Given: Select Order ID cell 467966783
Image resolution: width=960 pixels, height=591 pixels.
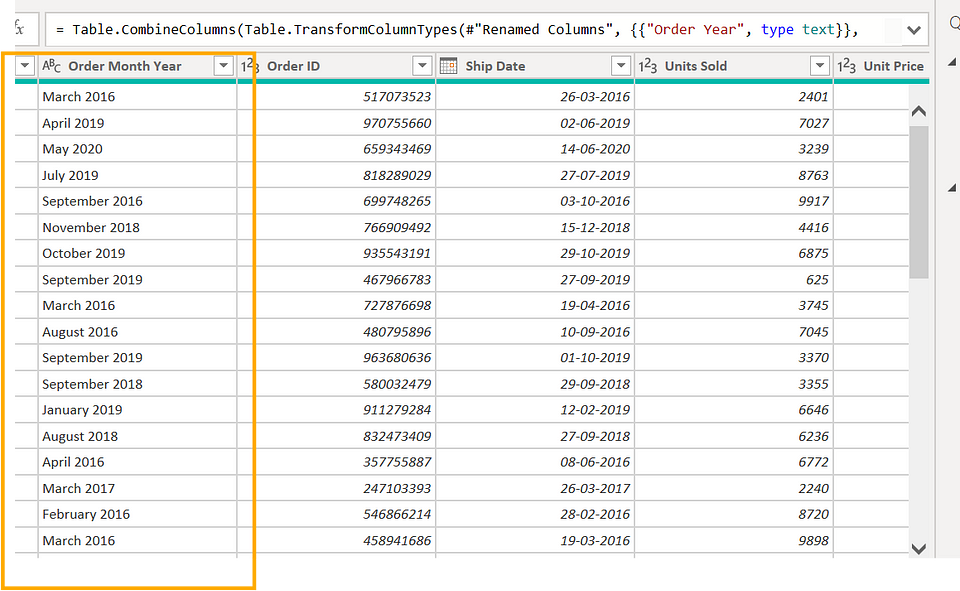Looking at the screenshot, I should coord(336,279).
